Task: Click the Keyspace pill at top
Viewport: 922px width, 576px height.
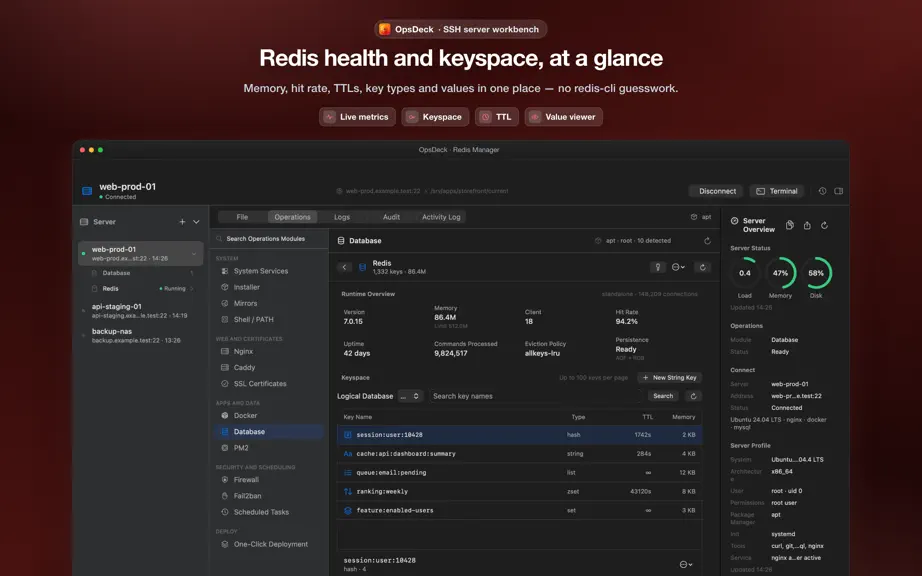Action: [435, 117]
